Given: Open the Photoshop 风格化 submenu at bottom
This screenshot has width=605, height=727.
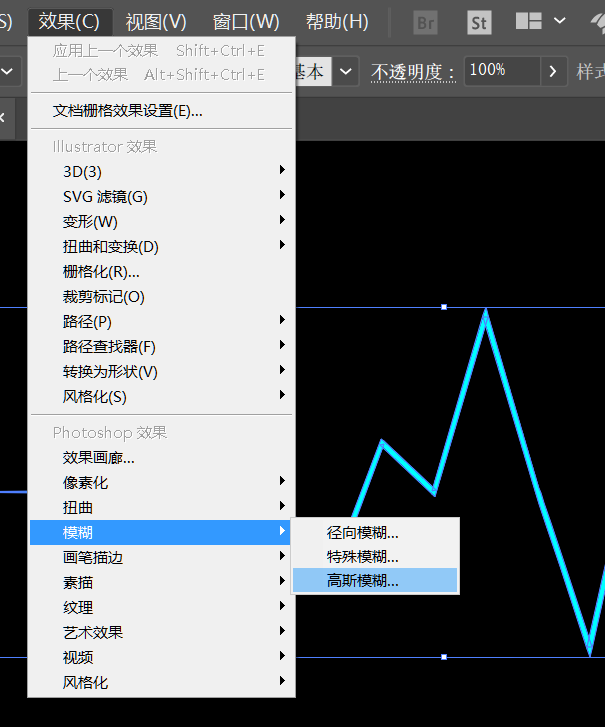Looking at the screenshot, I should point(161,682).
